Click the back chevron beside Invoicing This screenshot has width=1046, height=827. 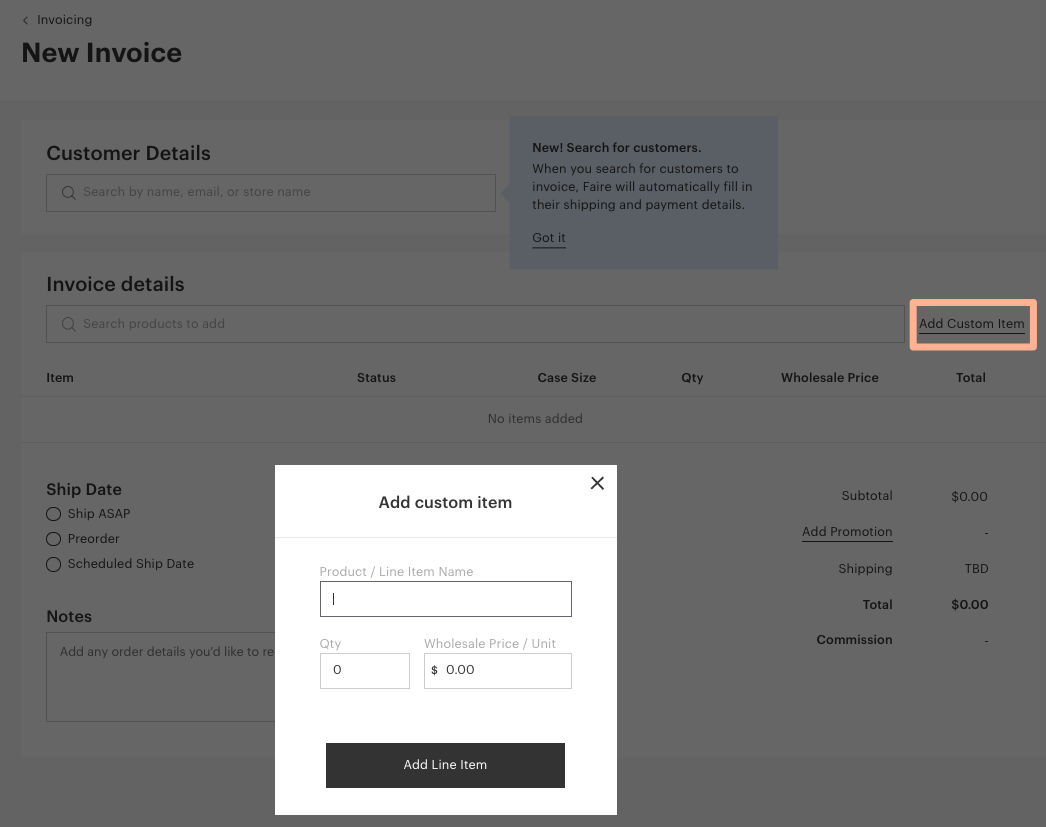coord(26,20)
